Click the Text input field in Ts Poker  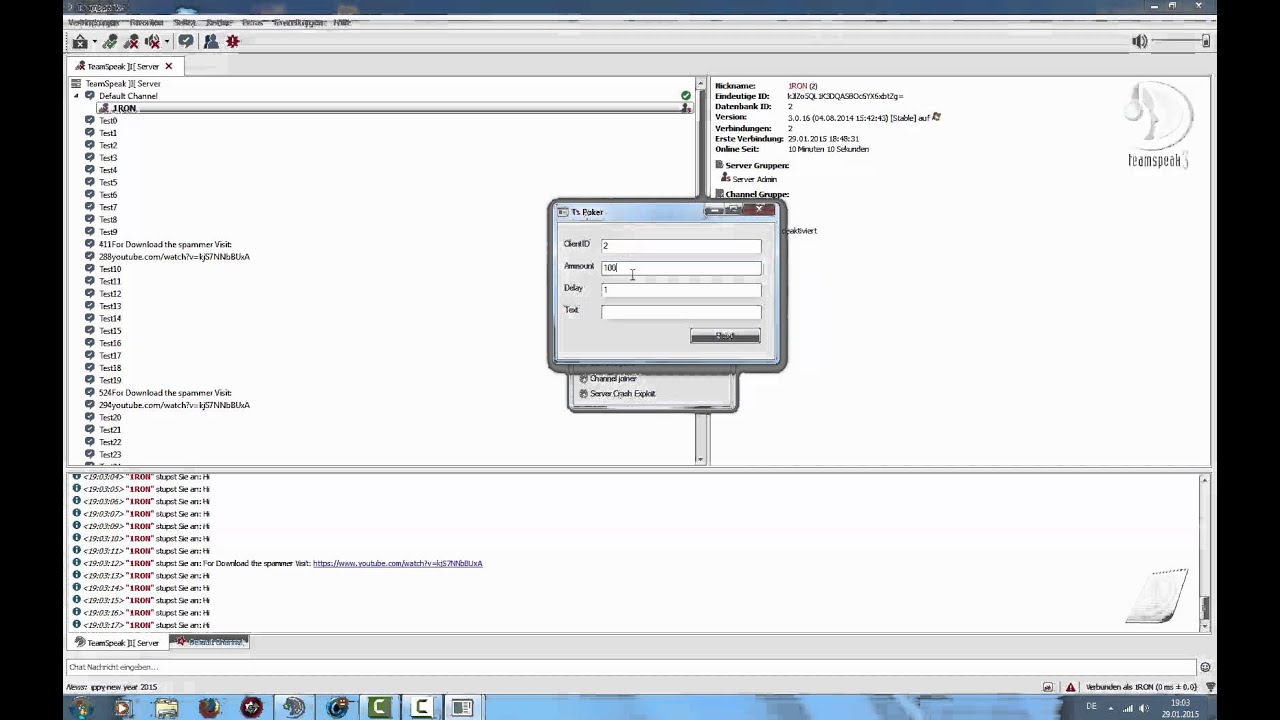[681, 311]
